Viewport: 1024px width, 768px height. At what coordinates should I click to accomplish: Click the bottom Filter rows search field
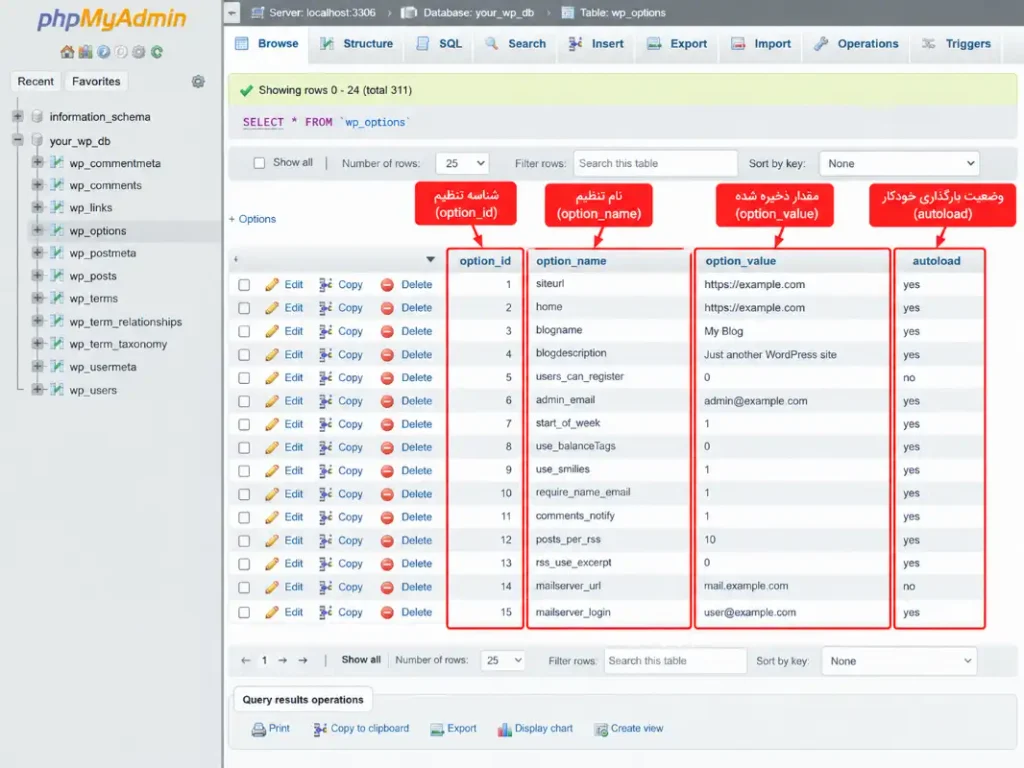click(x=675, y=661)
